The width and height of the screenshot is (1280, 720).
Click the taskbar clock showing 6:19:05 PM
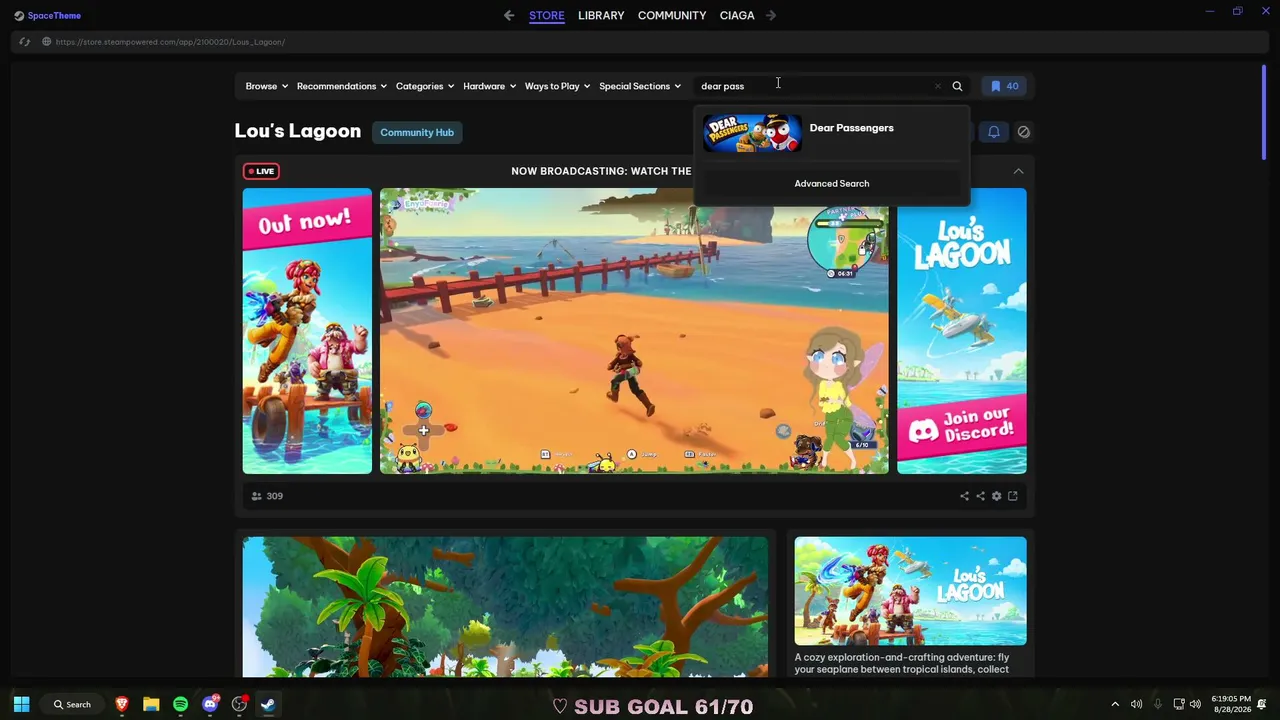pyautogui.click(x=1231, y=704)
